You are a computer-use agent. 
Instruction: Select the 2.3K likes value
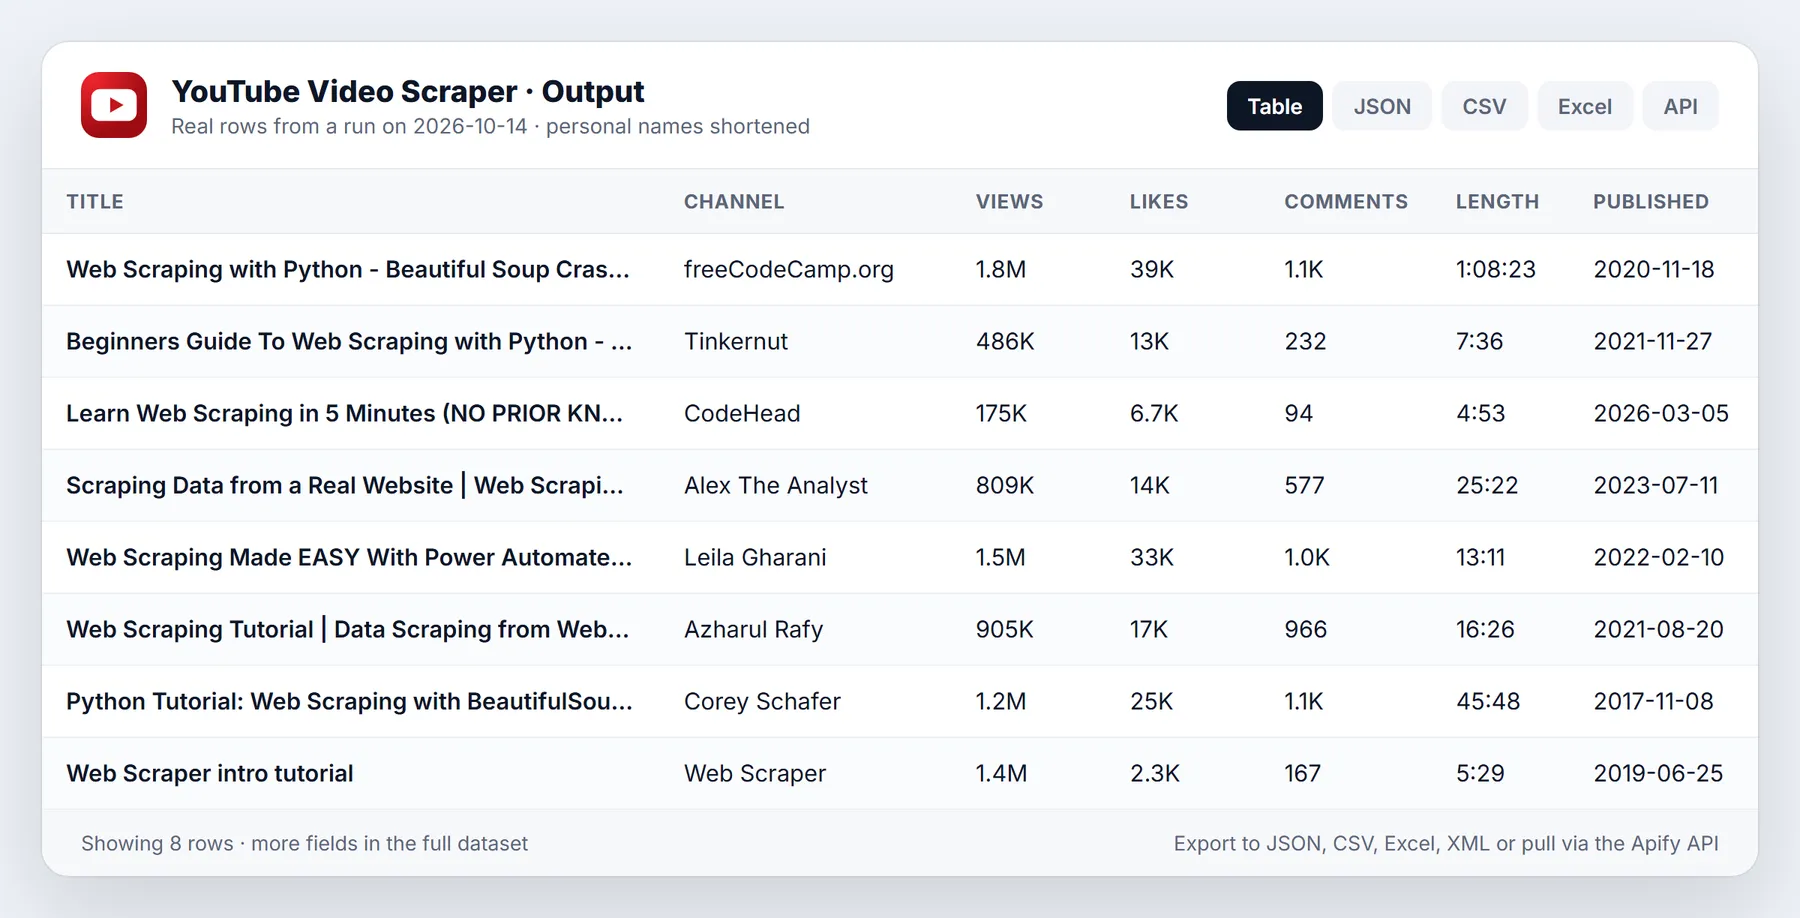click(1155, 774)
